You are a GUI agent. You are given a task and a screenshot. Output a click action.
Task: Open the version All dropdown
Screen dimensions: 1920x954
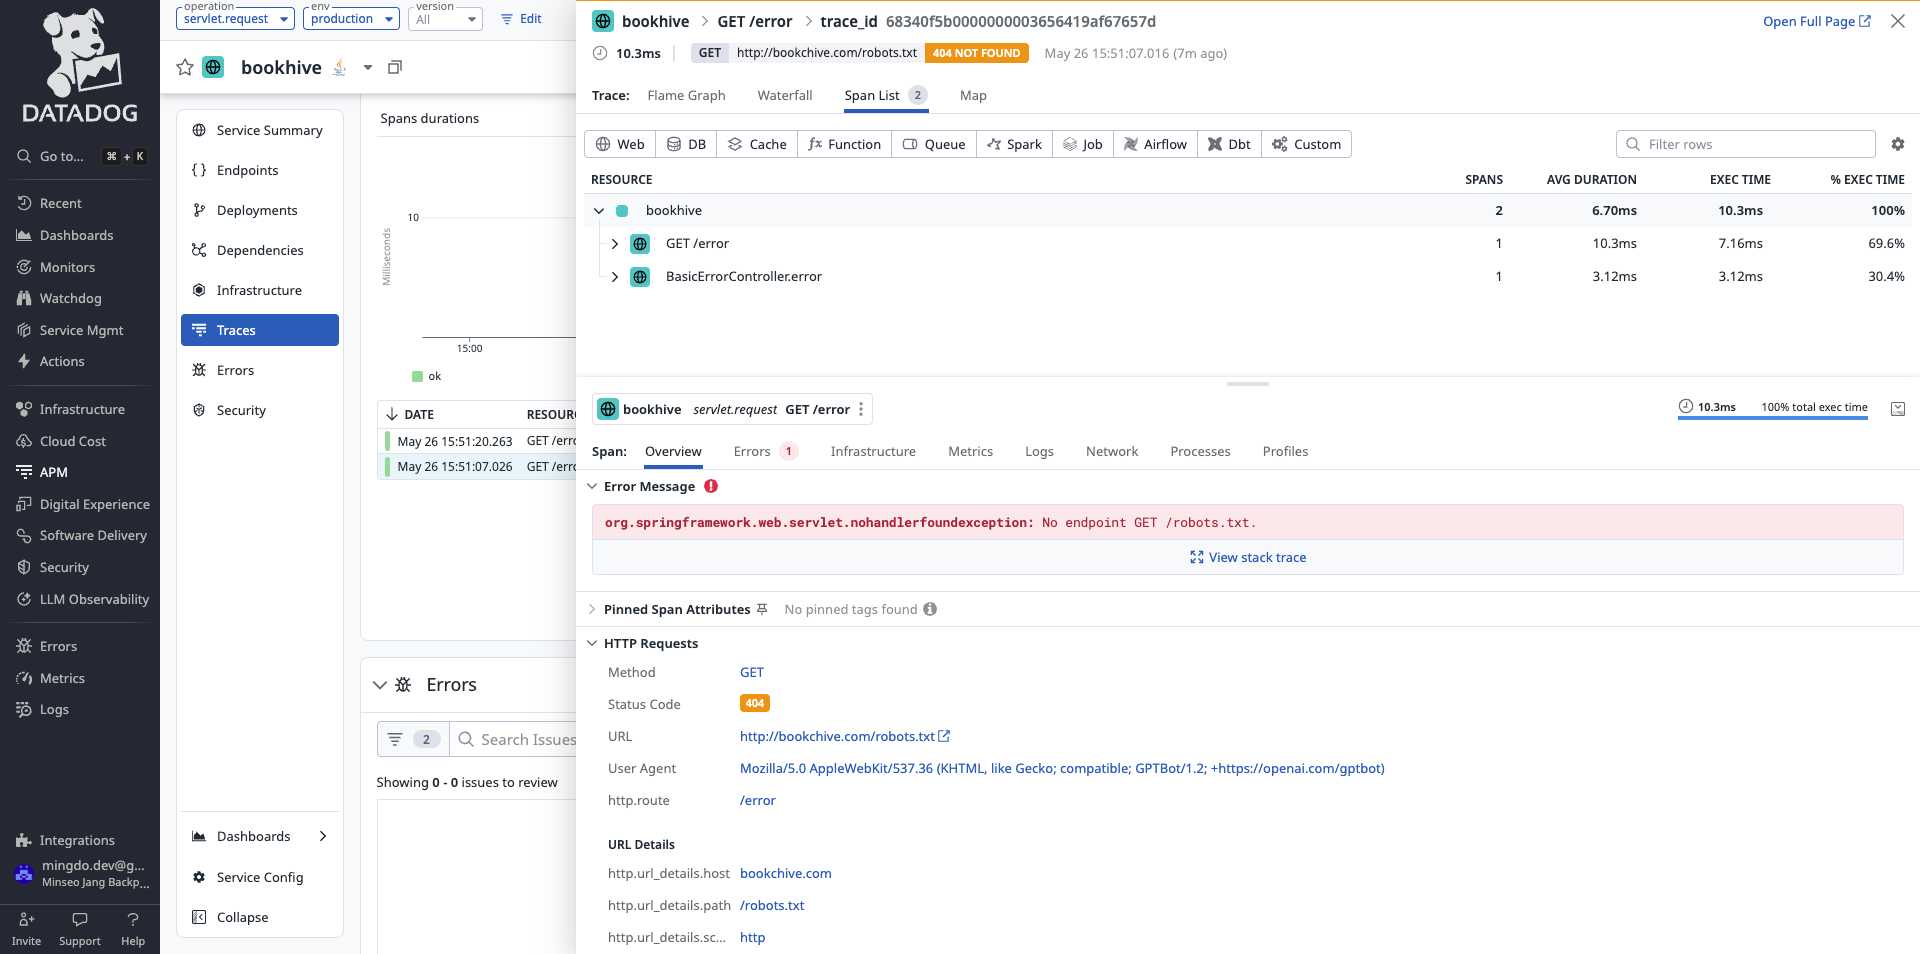click(446, 18)
